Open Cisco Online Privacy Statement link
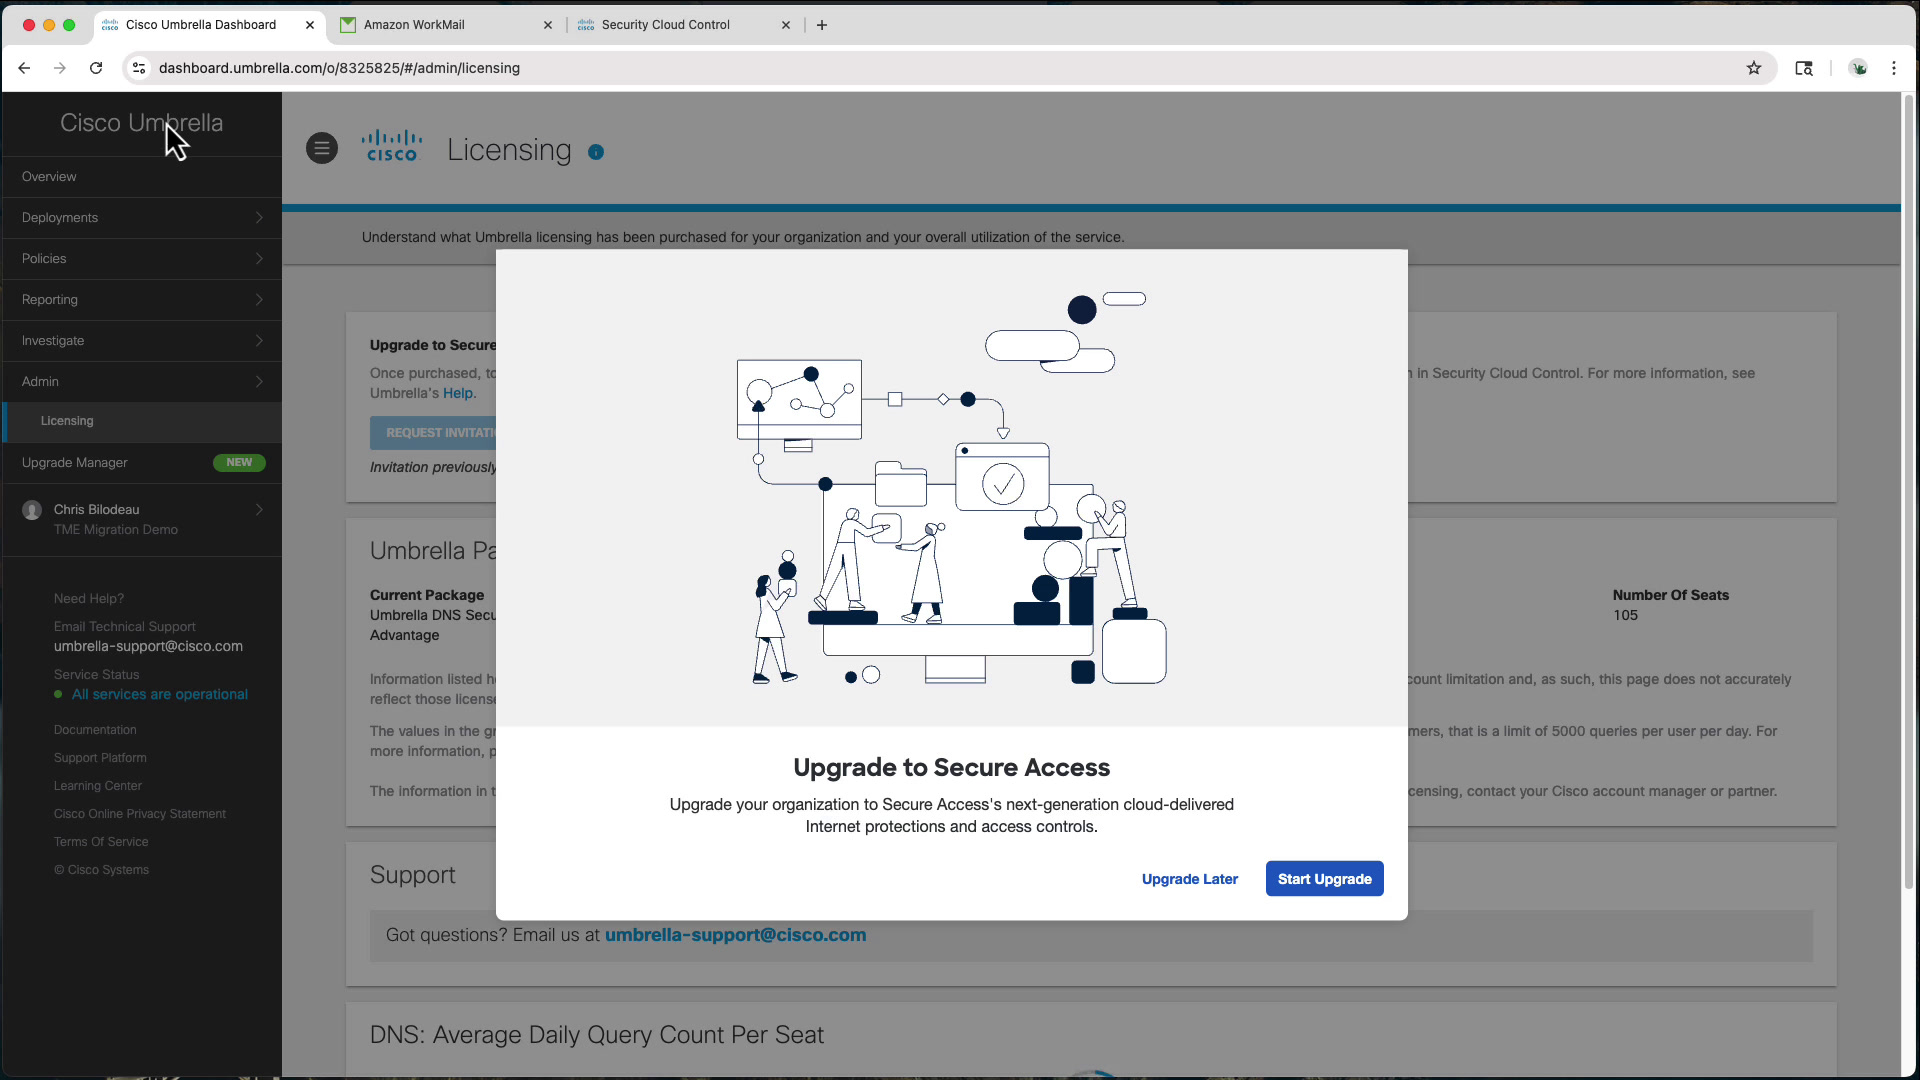This screenshot has height=1080, width=1920. pyautogui.click(x=140, y=814)
